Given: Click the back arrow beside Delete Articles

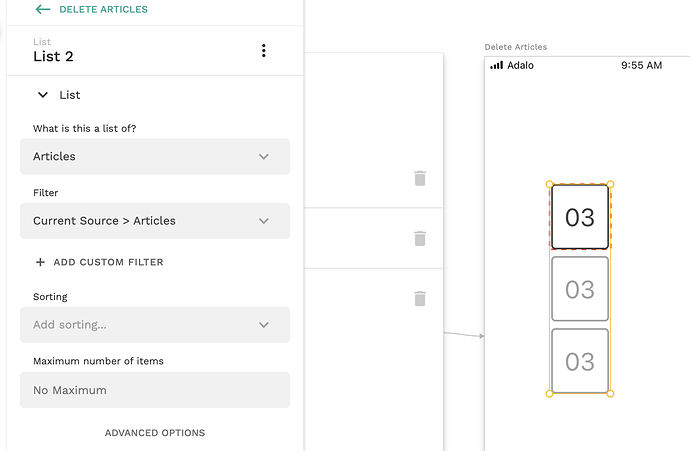Looking at the screenshot, I should [x=42, y=9].
